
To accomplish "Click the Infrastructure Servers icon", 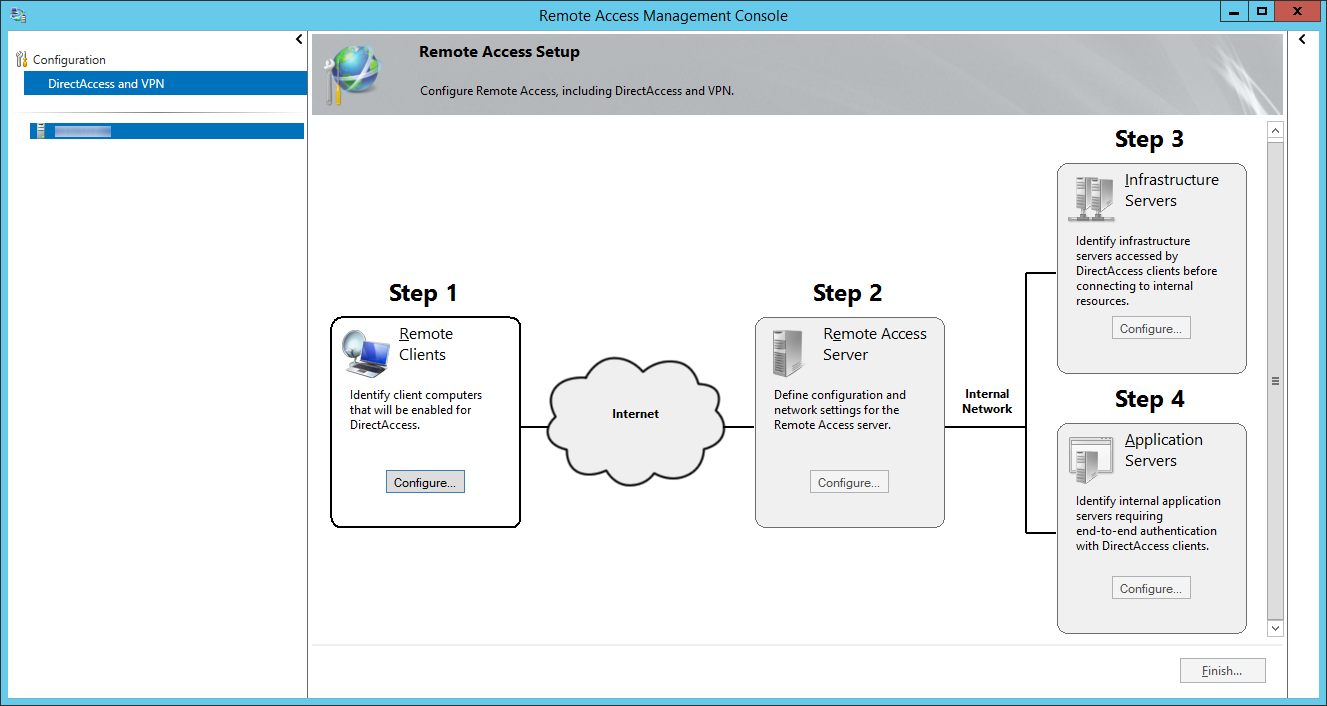I will tap(1090, 198).
